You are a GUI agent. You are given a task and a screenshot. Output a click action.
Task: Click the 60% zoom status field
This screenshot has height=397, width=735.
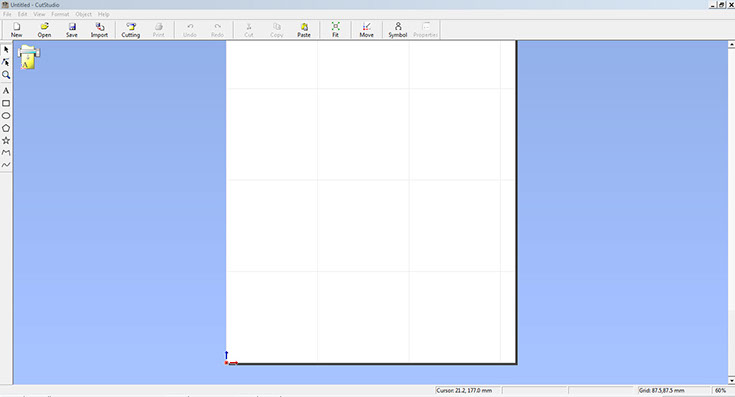[x=721, y=390]
